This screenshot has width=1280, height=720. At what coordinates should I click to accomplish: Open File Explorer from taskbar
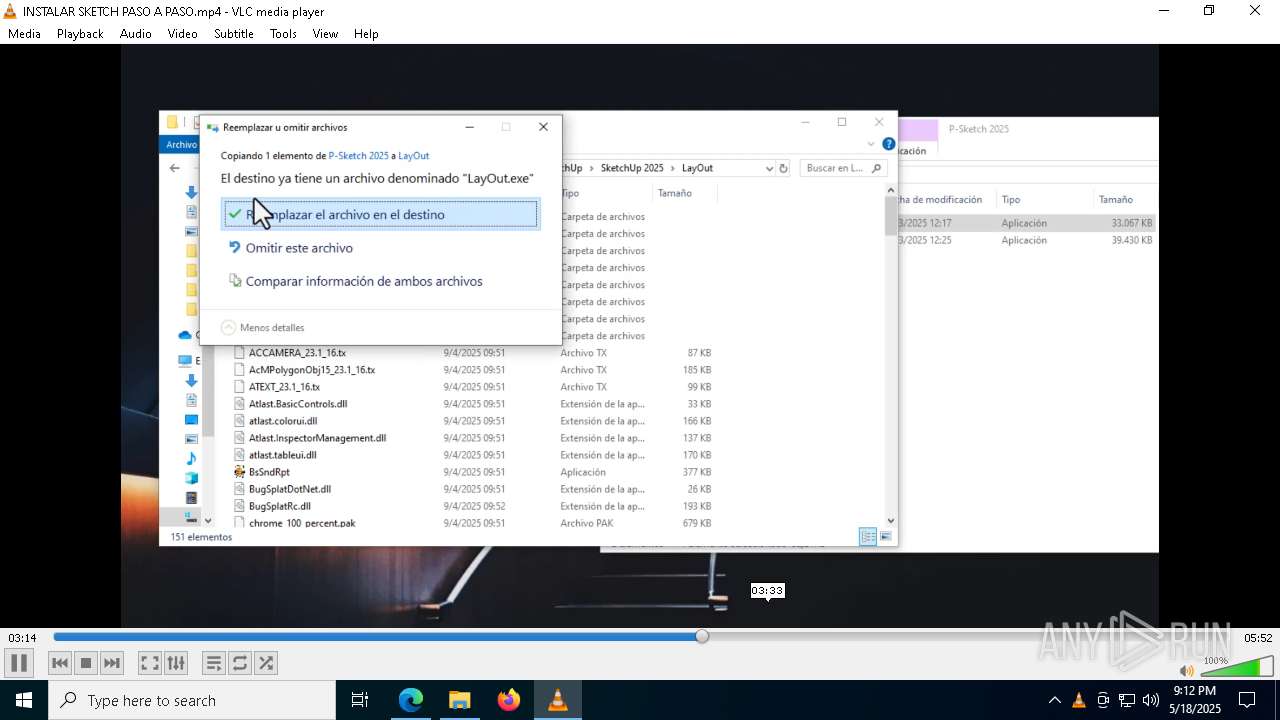pyautogui.click(x=460, y=700)
